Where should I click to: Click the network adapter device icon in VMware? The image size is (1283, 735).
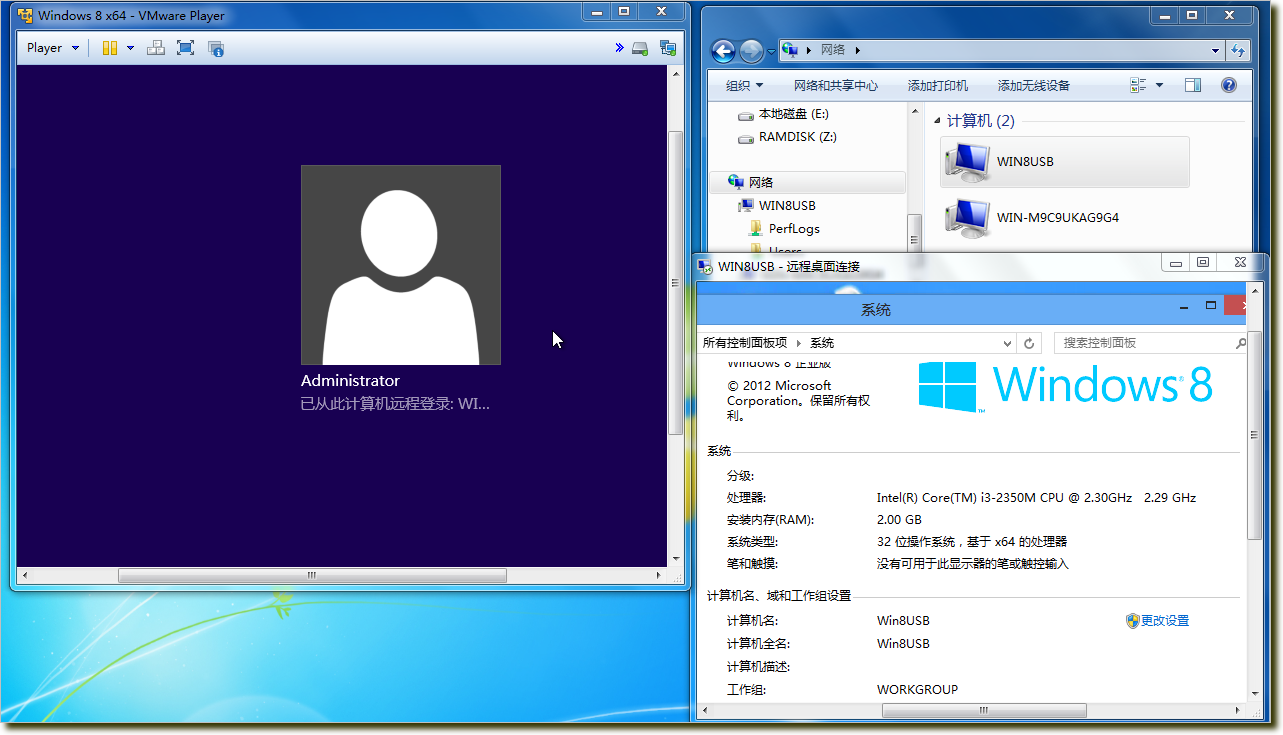[667, 48]
